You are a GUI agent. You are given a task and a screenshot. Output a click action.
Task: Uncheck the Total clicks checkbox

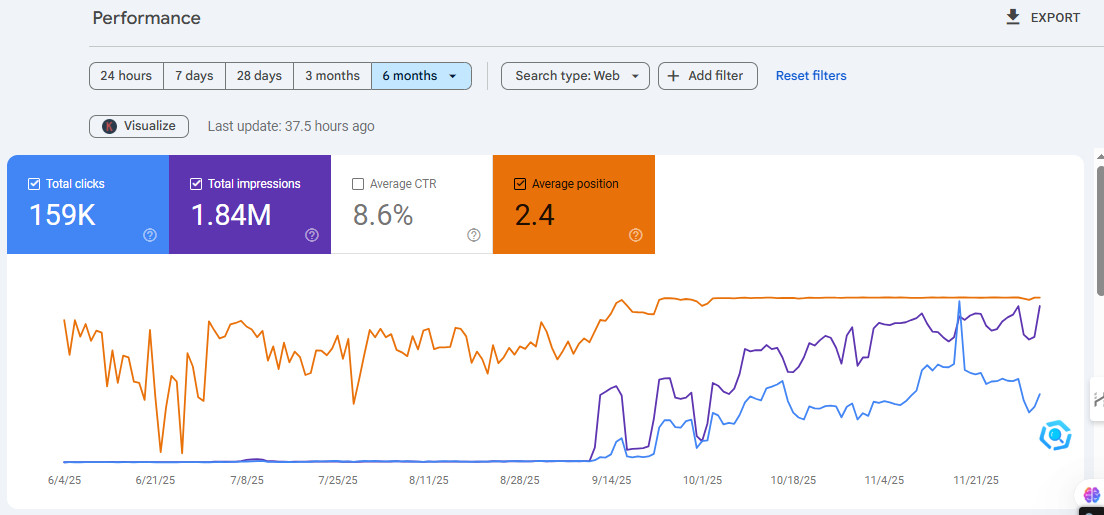pos(34,184)
